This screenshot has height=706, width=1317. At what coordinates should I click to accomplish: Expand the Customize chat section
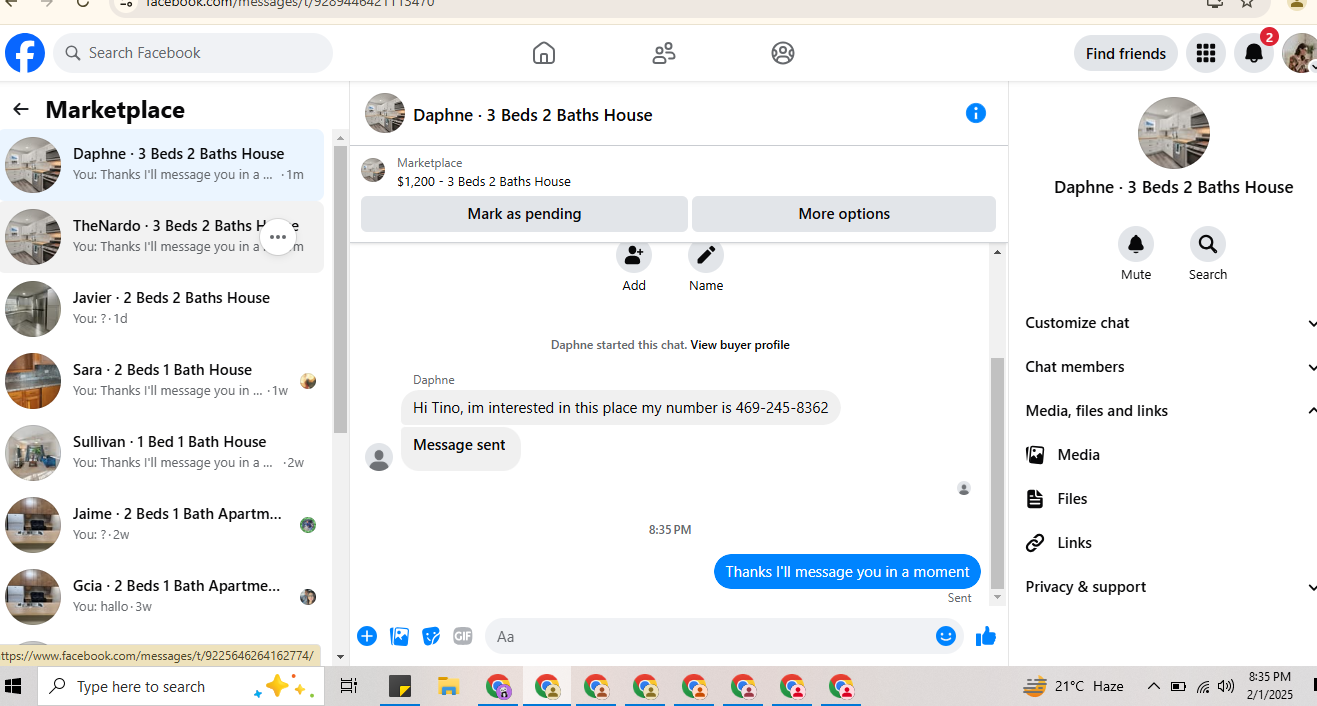point(1168,323)
